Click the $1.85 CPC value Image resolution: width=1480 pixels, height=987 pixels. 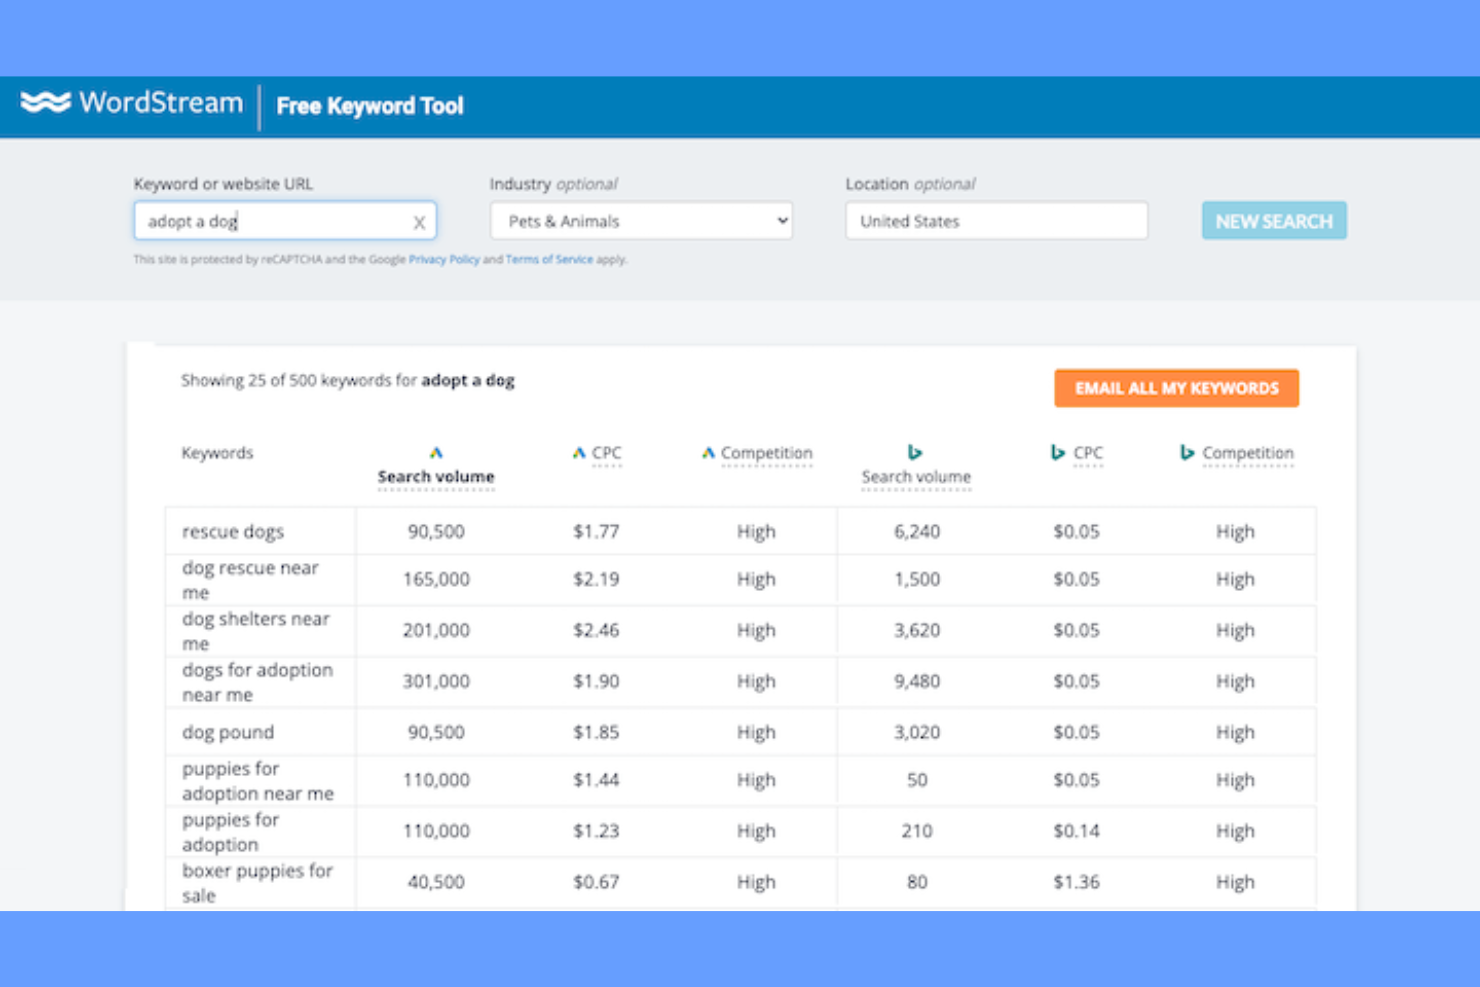coord(596,732)
